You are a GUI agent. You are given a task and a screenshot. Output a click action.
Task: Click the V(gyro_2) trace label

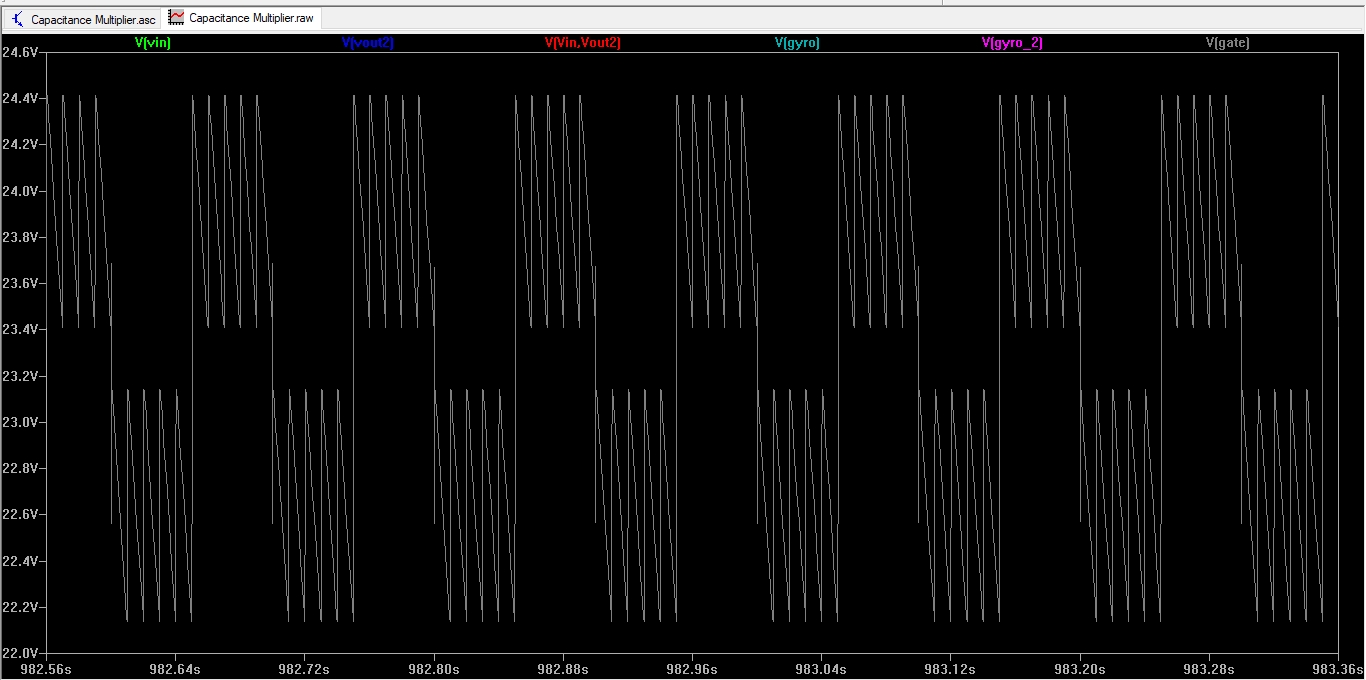coord(1012,43)
